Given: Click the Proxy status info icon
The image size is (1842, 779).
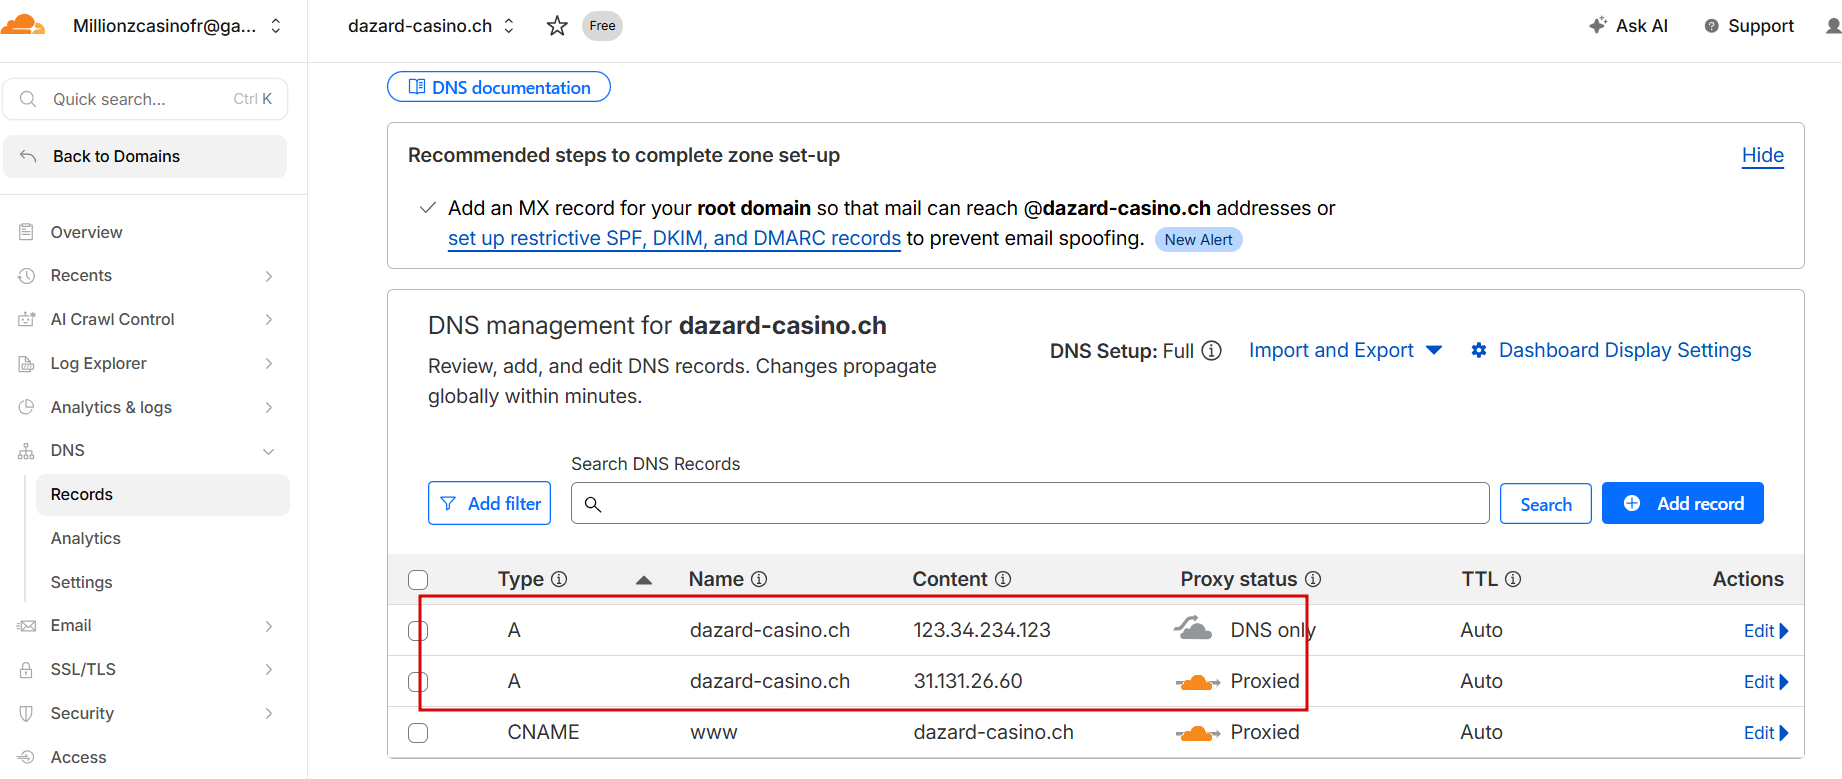Looking at the screenshot, I should (x=1313, y=579).
